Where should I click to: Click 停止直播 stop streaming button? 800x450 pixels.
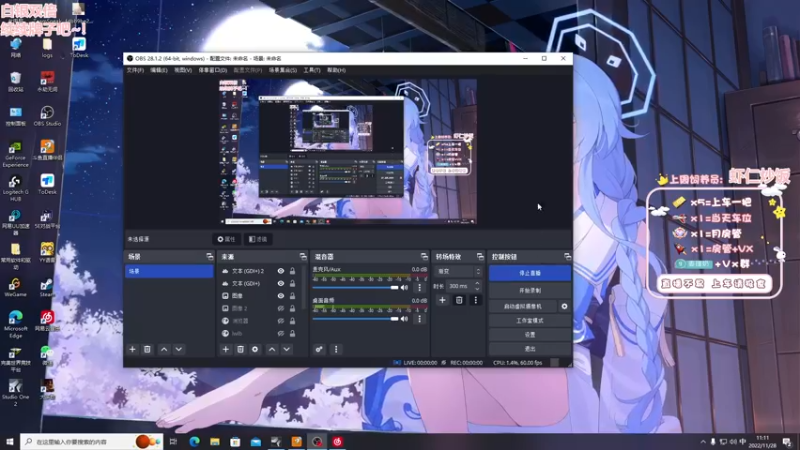[x=530, y=273]
